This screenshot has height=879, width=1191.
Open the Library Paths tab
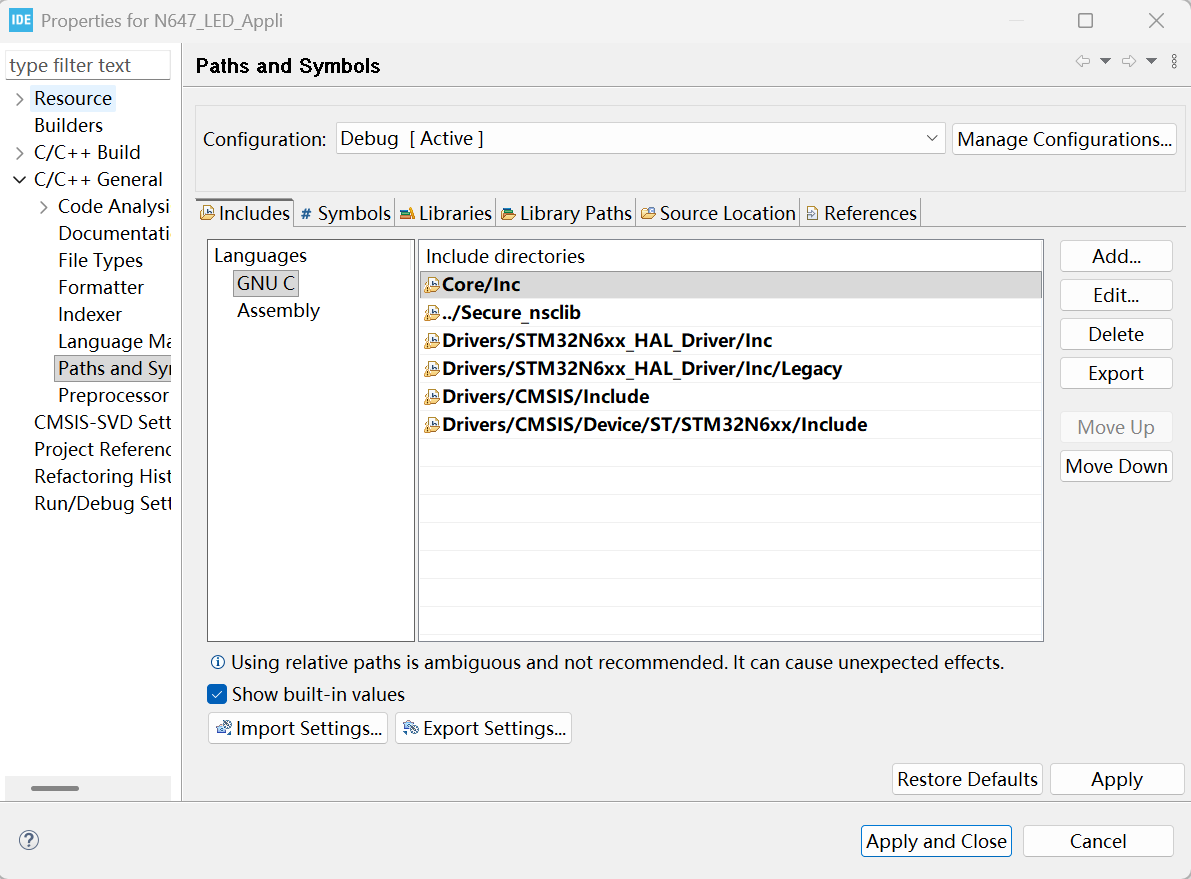tap(566, 213)
